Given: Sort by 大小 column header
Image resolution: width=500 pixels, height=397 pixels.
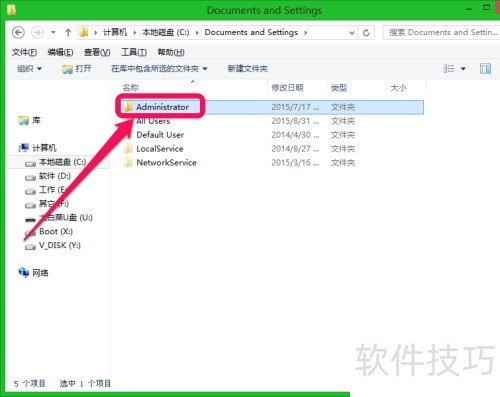Looking at the screenshot, I should point(398,88).
